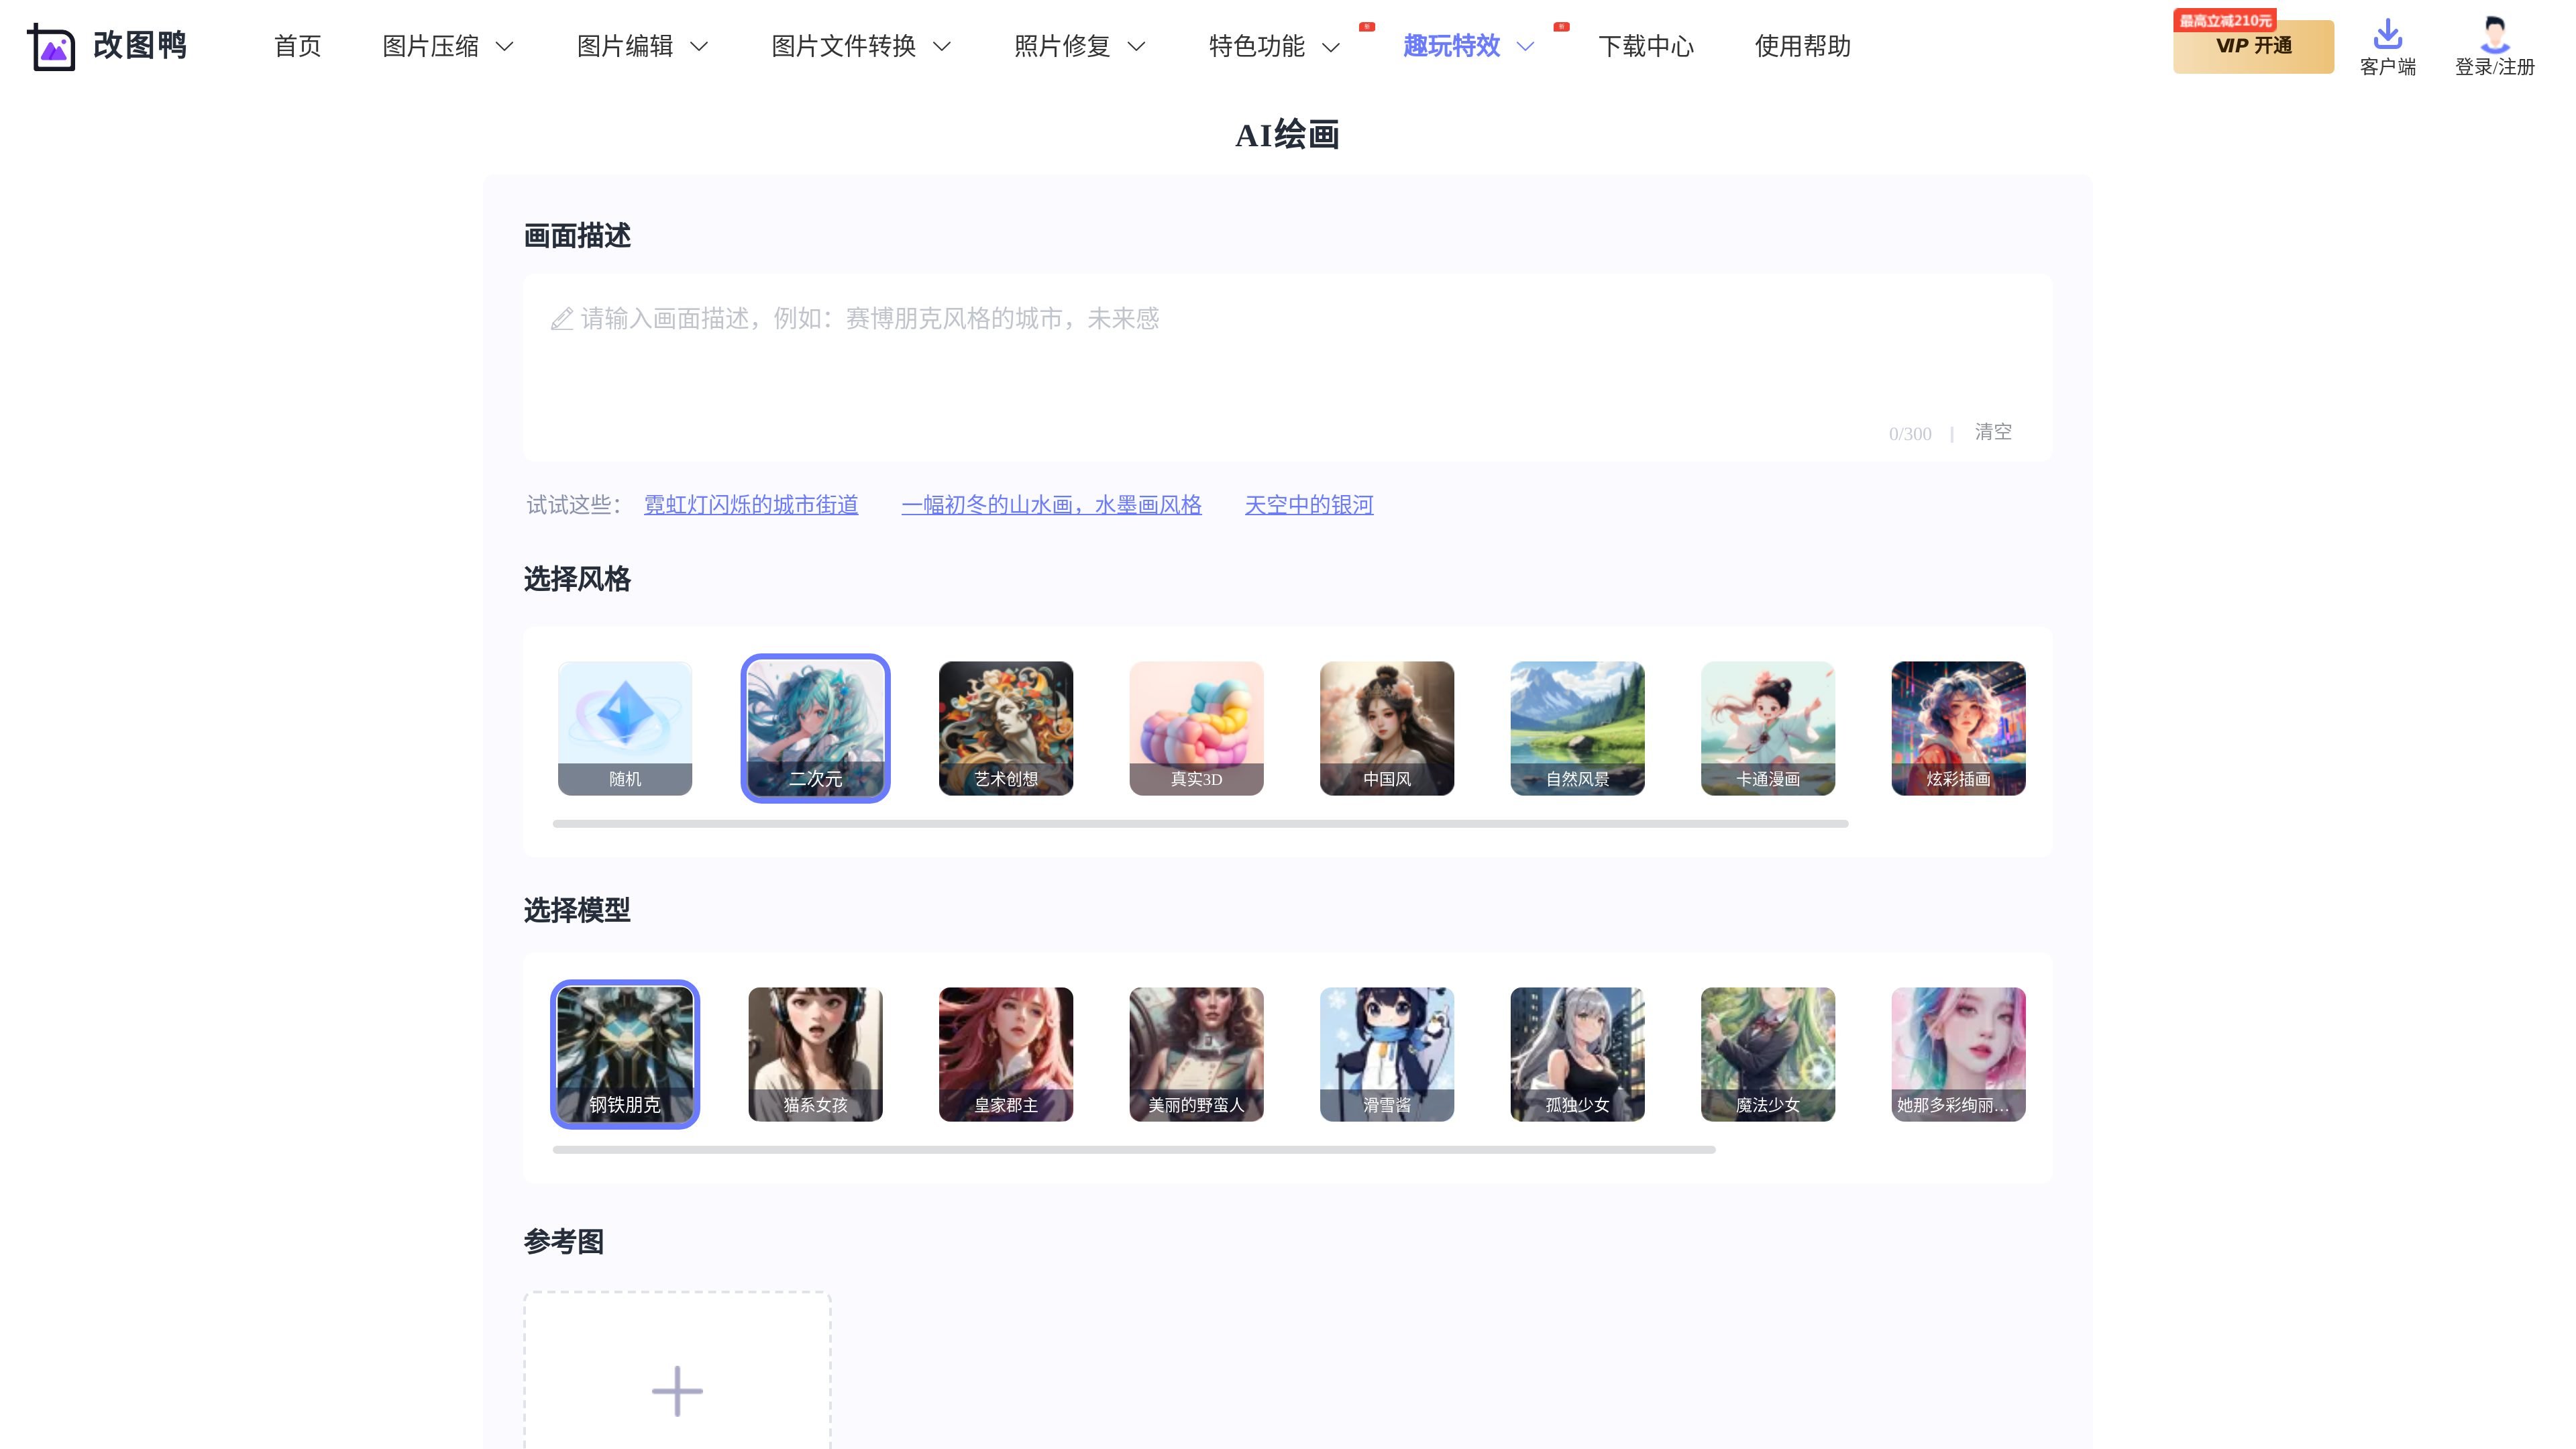This screenshot has width=2576, height=1449.
Task: Expand the 照片修复 dropdown menu
Action: pyautogui.click(x=1079, y=46)
